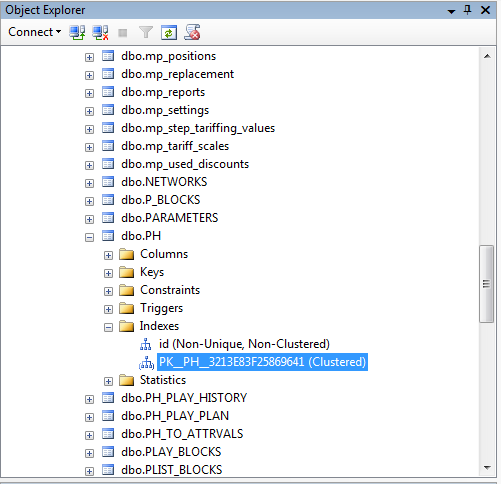501x484 pixels.
Task: Expand the Columns folder
Action: tap(108, 255)
